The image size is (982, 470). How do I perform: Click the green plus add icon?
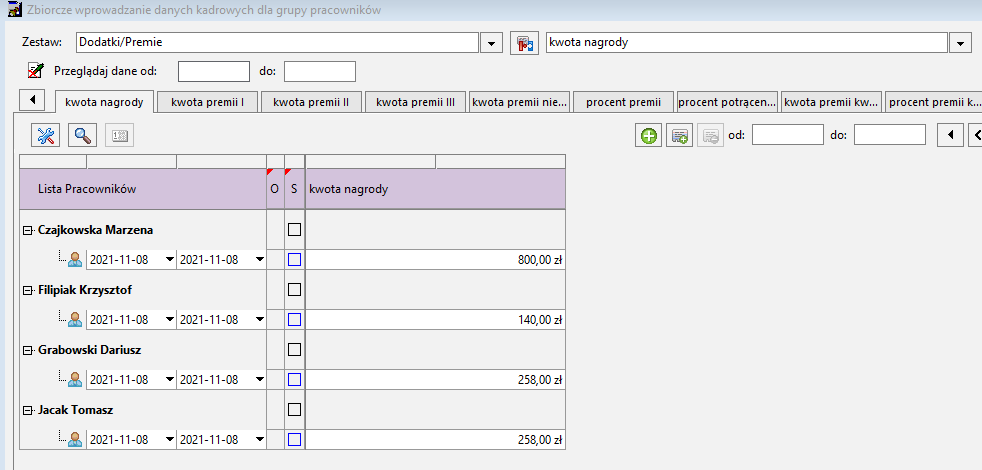click(649, 135)
